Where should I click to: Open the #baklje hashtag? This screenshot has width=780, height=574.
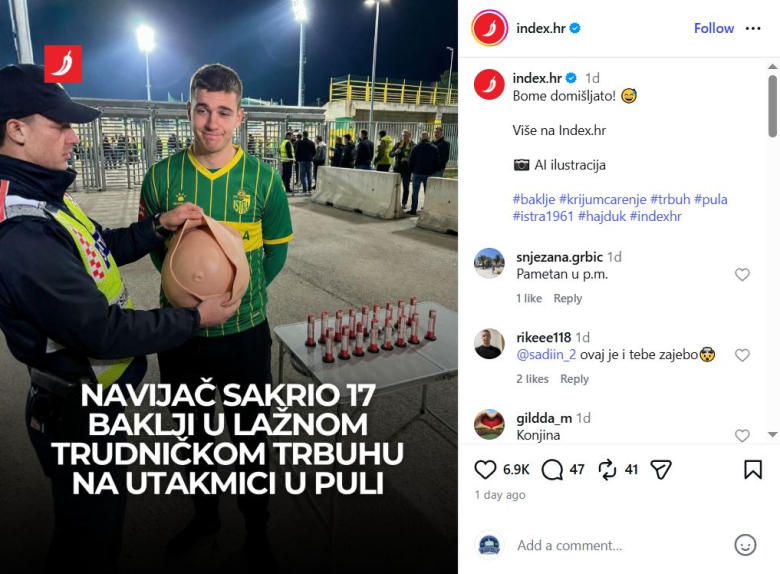click(534, 199)
